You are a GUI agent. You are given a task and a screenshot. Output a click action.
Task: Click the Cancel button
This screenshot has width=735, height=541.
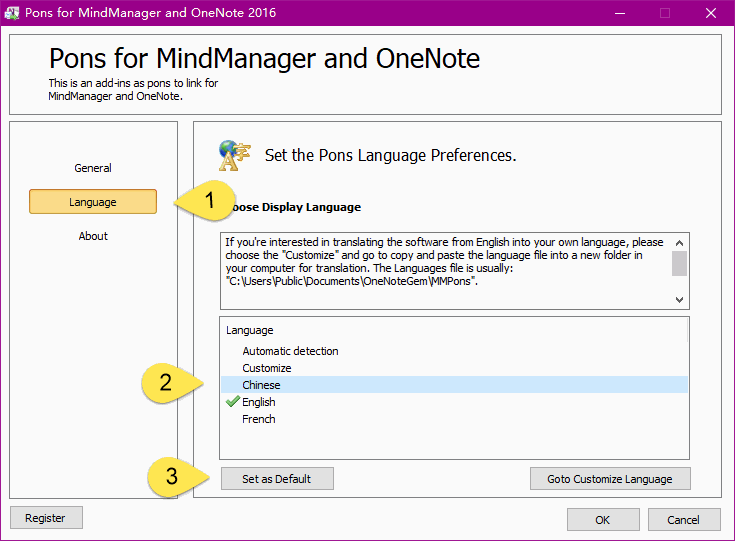684,519
